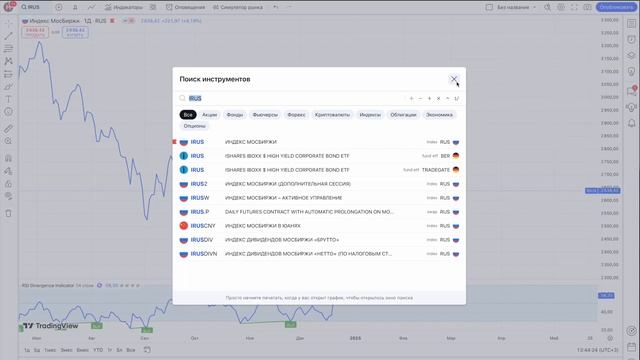This screenshot has height=360, width=640.
Task: Select the zoom-in tool in left toolbar
Action: click(8, 141)
